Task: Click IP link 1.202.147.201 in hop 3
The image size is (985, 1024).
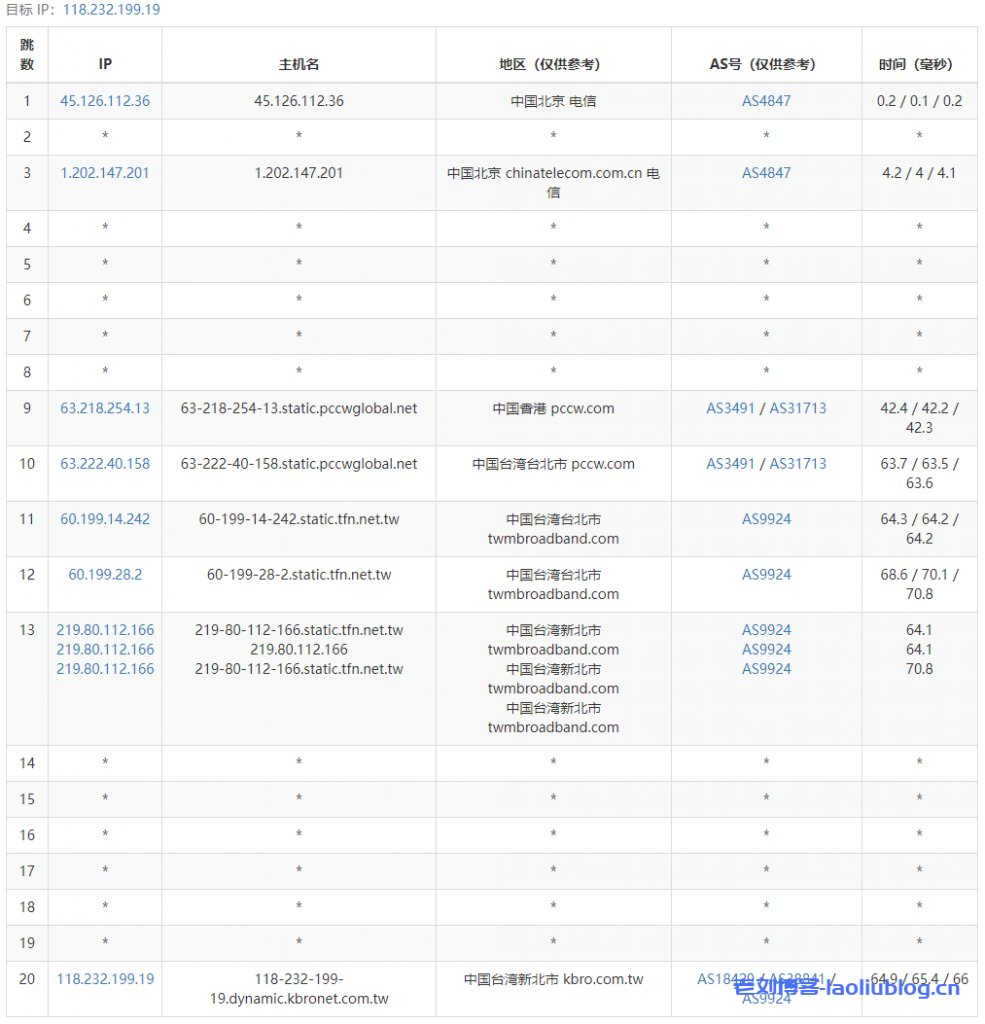Action: click(104, 172)
